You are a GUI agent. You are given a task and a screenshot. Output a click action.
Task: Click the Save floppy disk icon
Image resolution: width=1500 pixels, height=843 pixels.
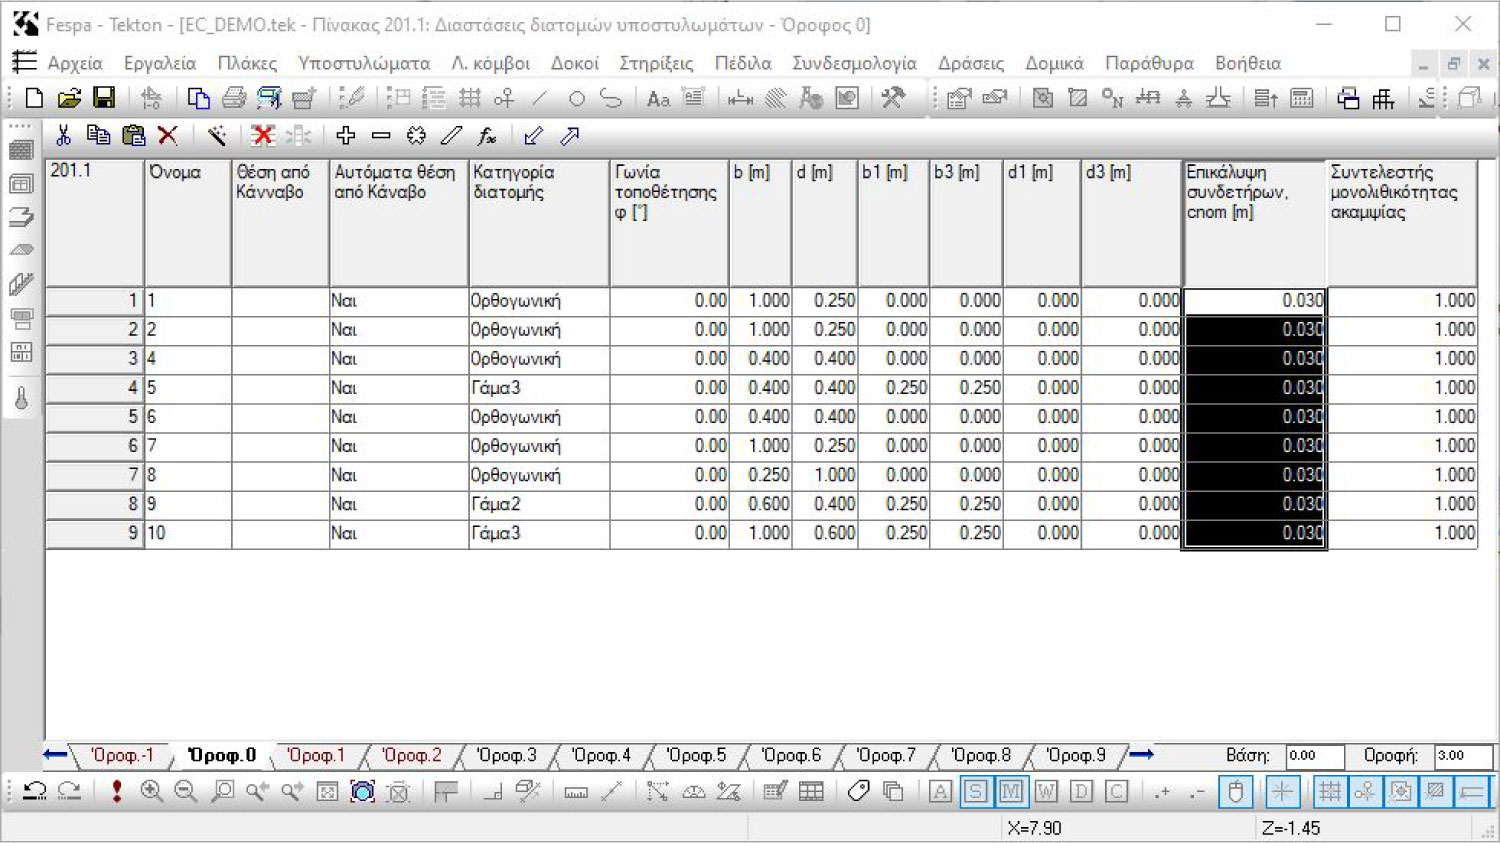pyautogui.click(x=104, y=98)
